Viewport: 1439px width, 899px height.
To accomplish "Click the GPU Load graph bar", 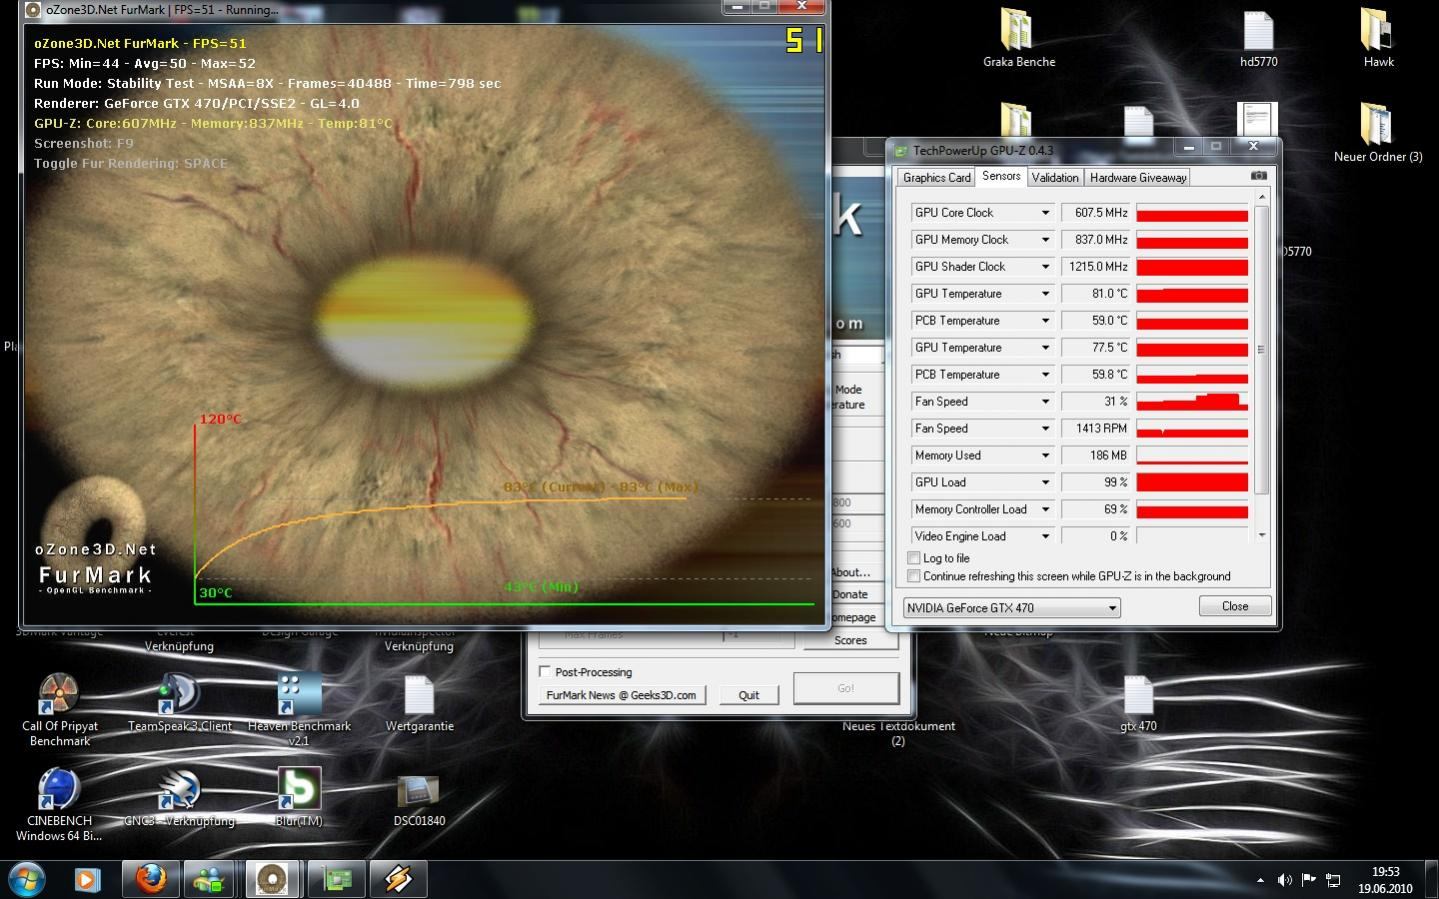I will point(1192,483).
